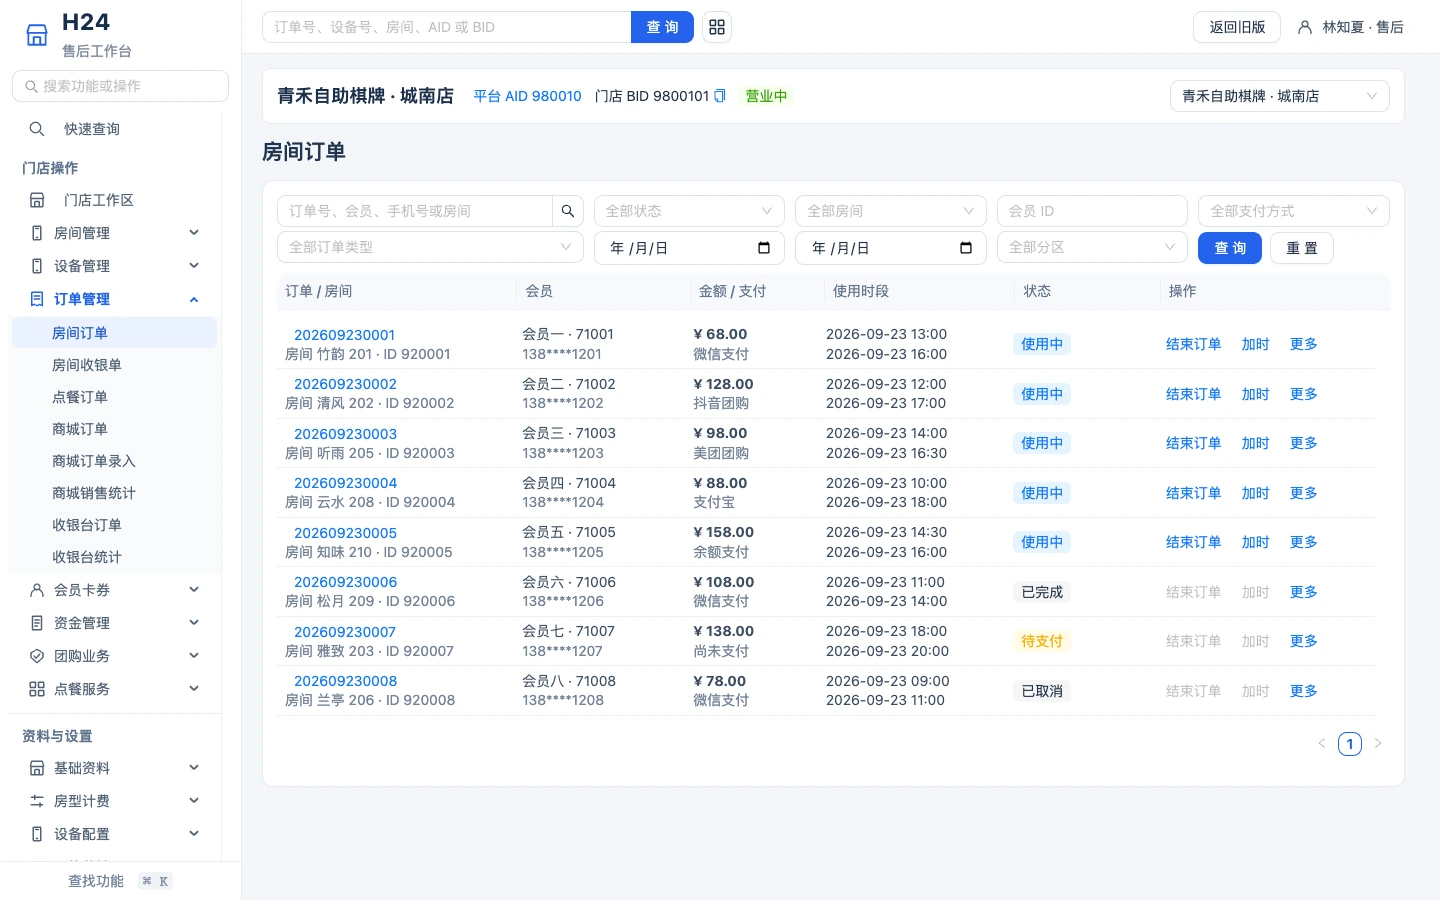Expand the 会员卡券 chevron
This screenshot has height=900, width=1440.
(194, 590)
